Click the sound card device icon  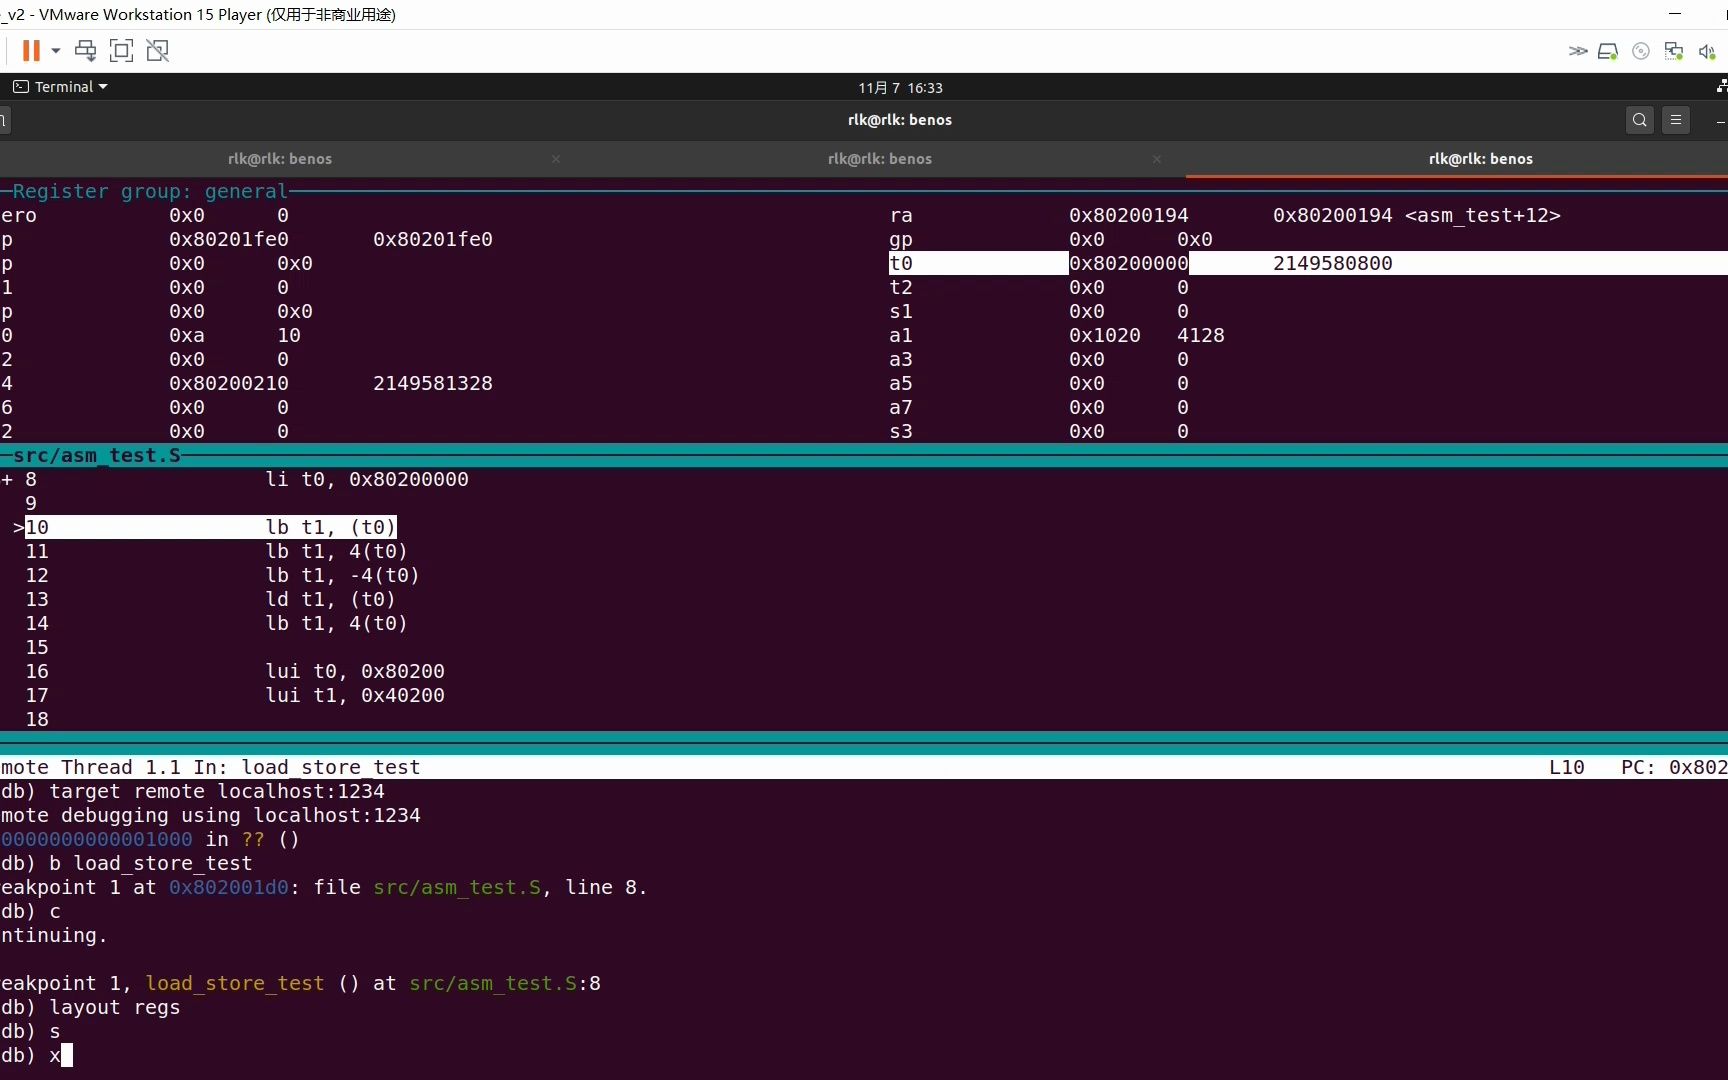(1707, 51)
